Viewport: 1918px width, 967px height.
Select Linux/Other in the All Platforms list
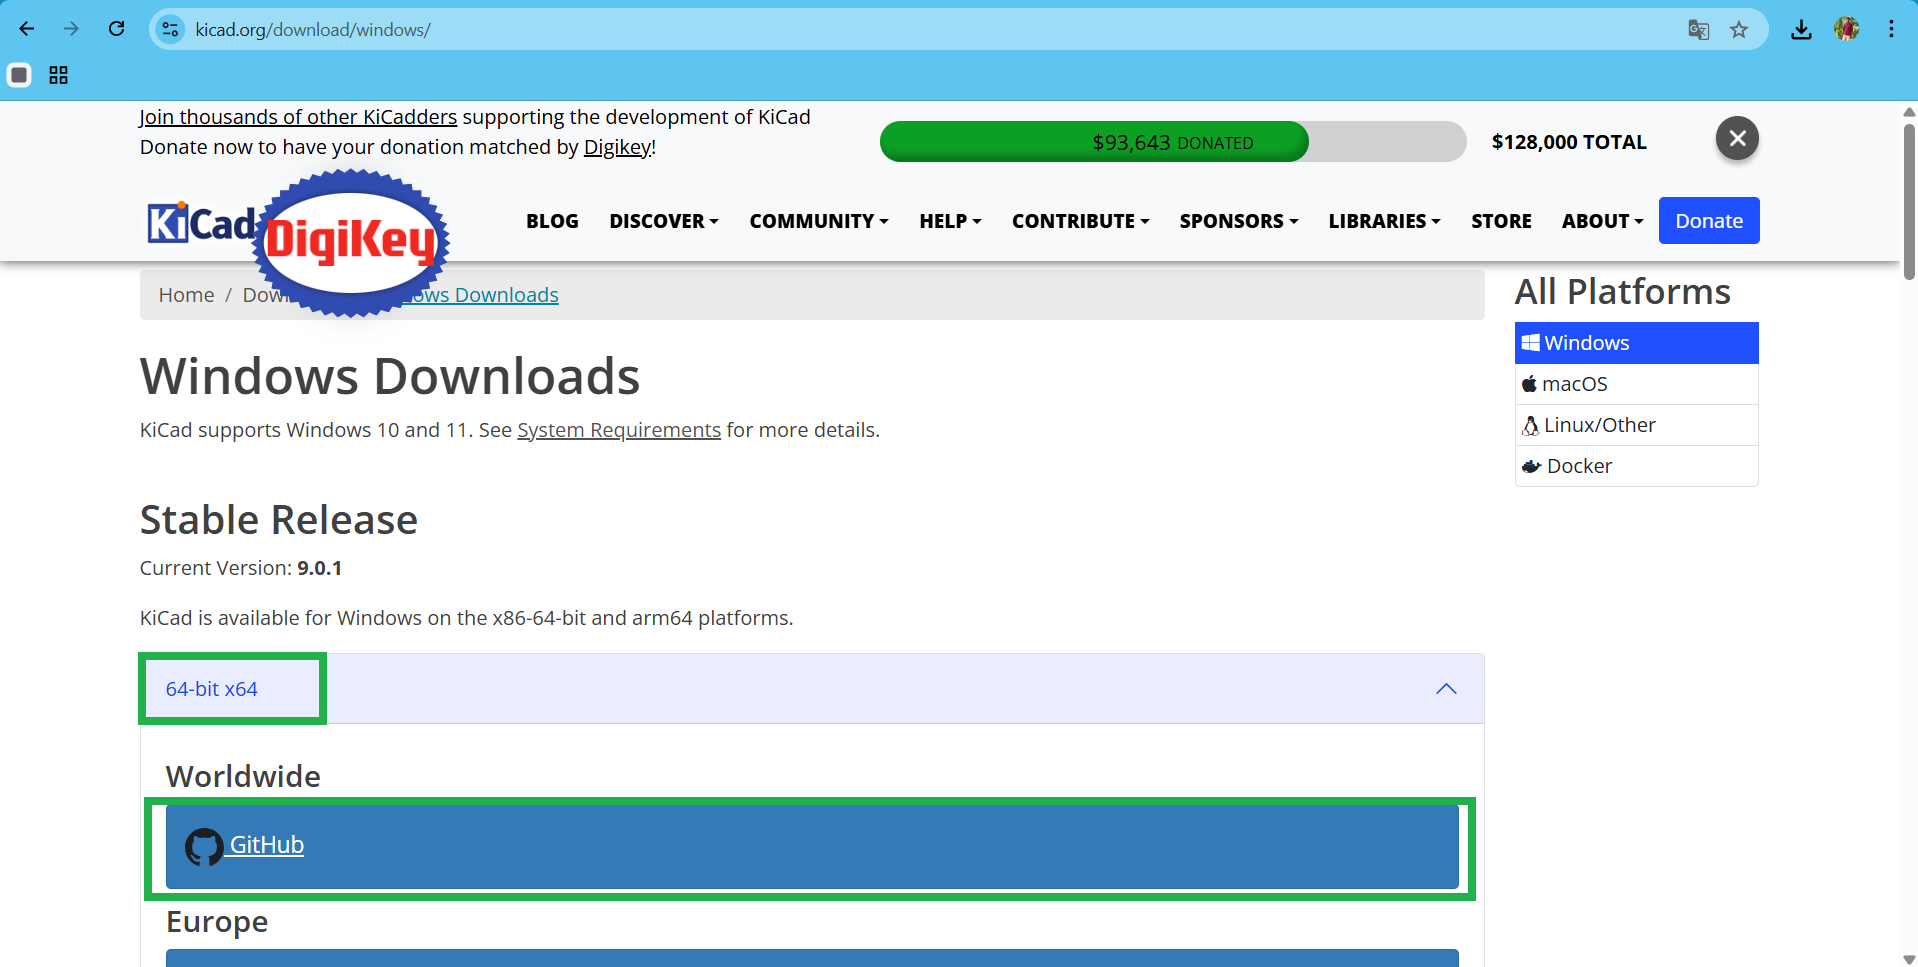click(x=1636, y=425)
